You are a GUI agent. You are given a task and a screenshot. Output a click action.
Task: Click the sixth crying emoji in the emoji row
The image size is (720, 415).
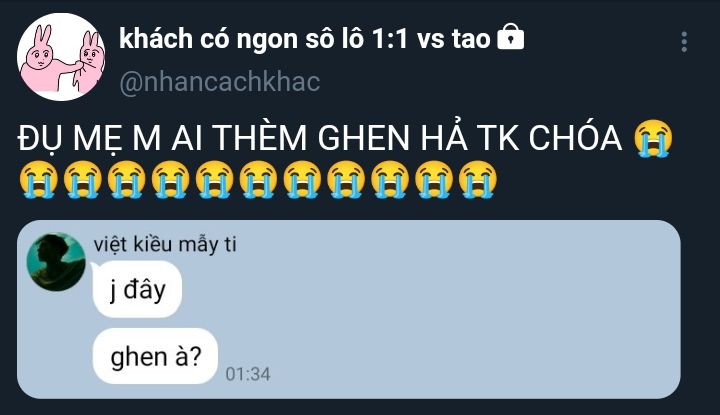[x=259, y=179]
